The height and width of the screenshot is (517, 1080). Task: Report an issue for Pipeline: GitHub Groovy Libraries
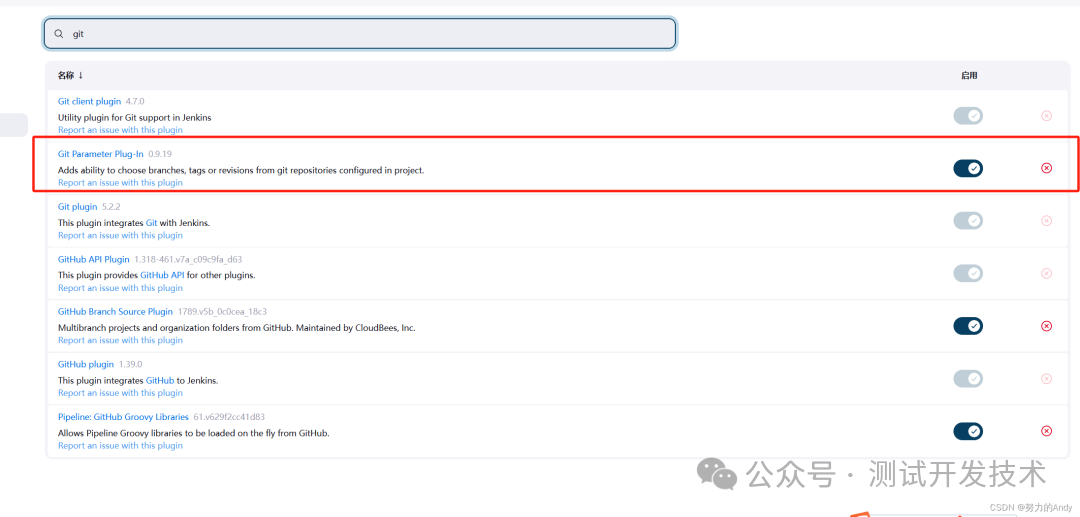tap(121, 445)
